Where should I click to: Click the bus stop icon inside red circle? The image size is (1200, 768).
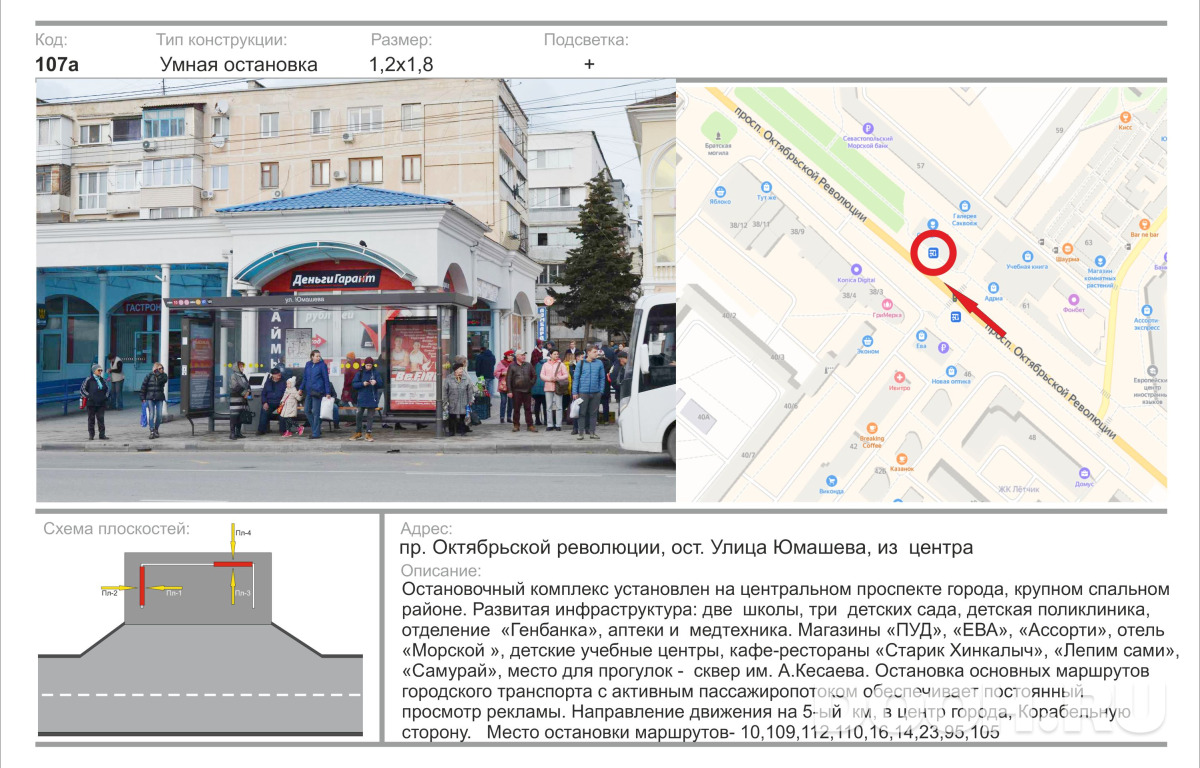(x=932, y=253)
